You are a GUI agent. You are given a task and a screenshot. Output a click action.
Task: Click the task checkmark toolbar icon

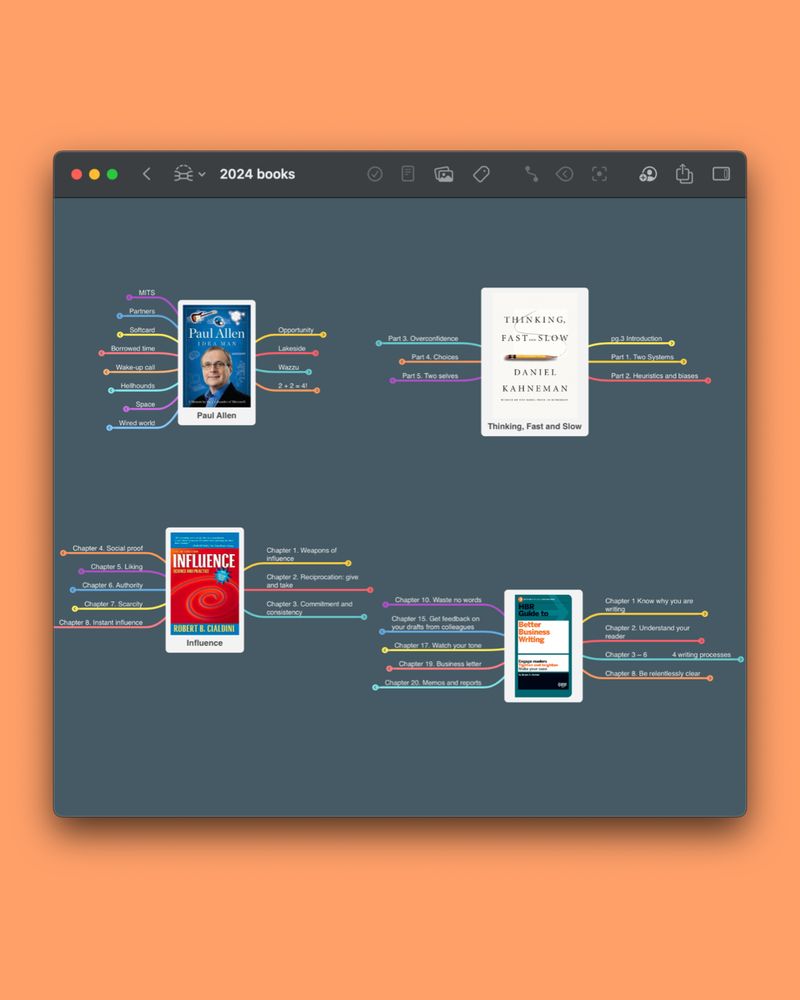pos(374,174)
